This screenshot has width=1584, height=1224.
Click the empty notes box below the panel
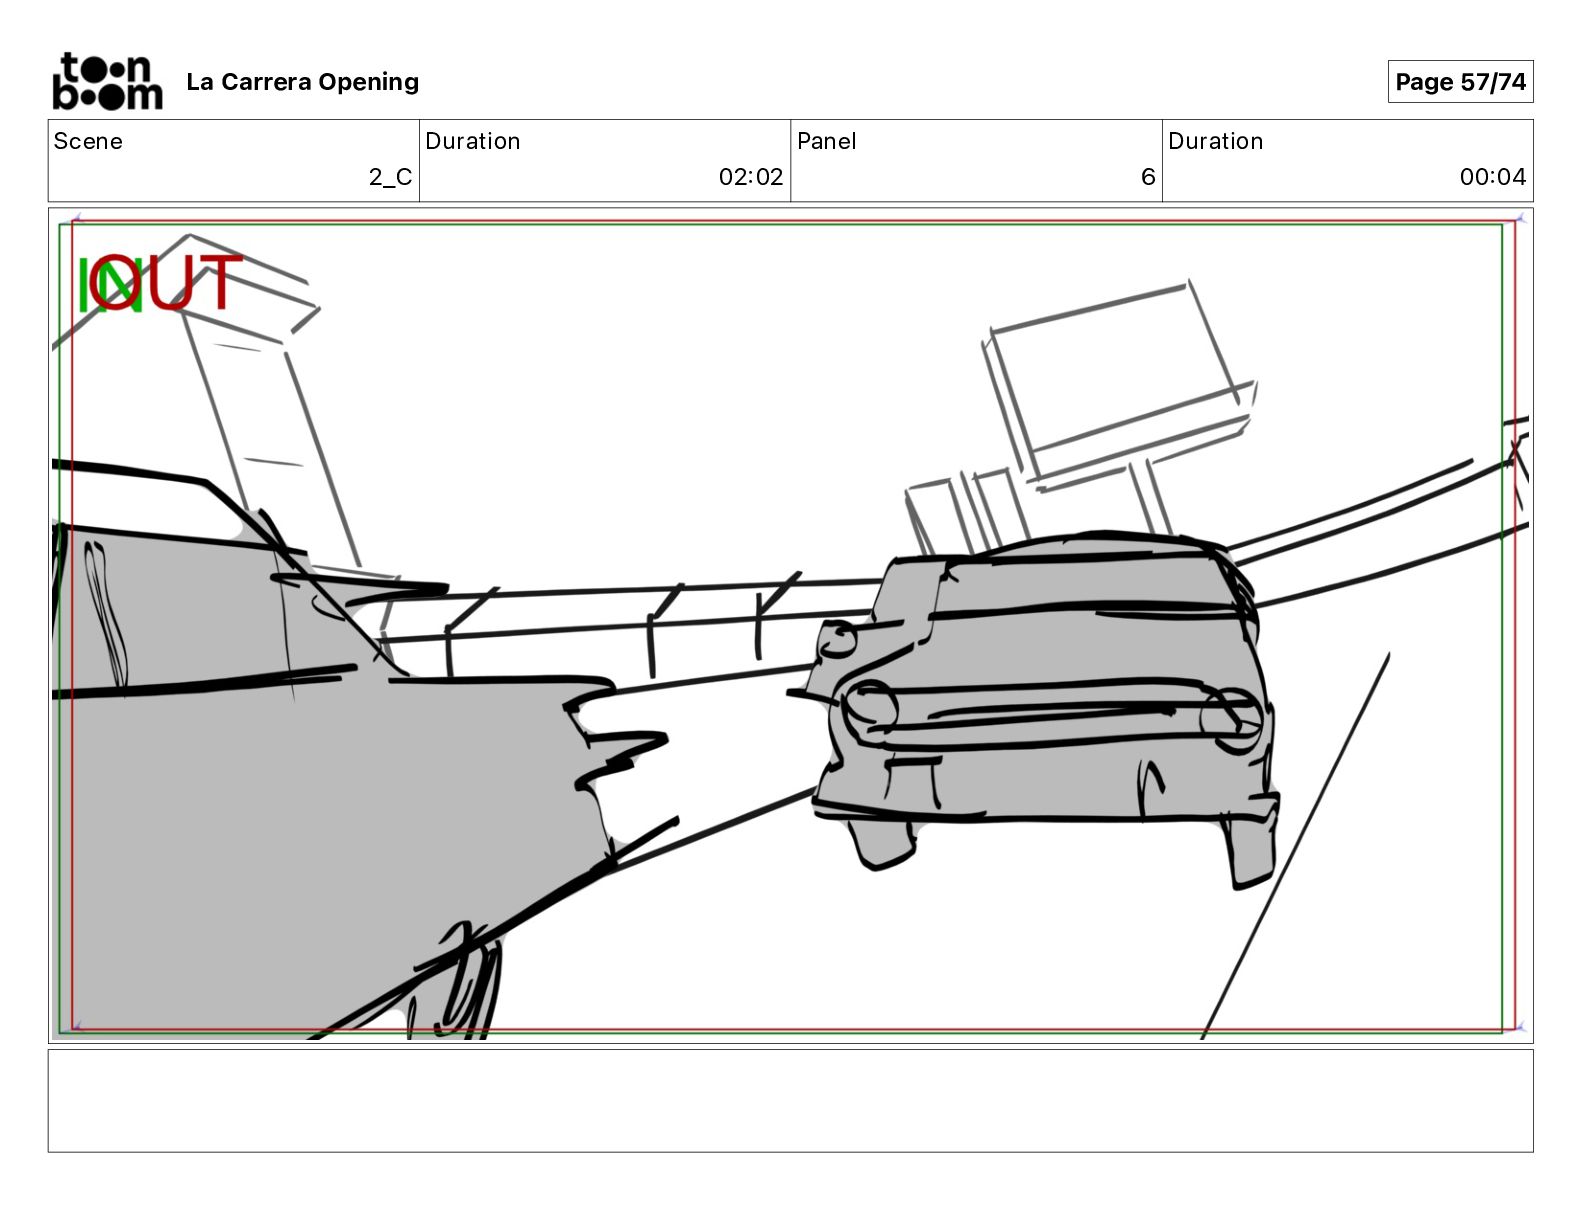(790, 1100)
